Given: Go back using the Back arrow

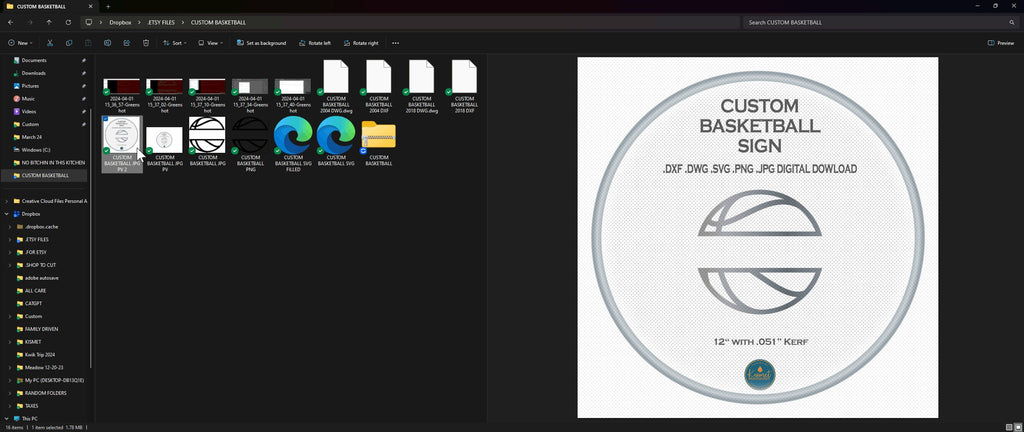Looking at the screenshot, I should pyautogui.click(x=10, y=22).
